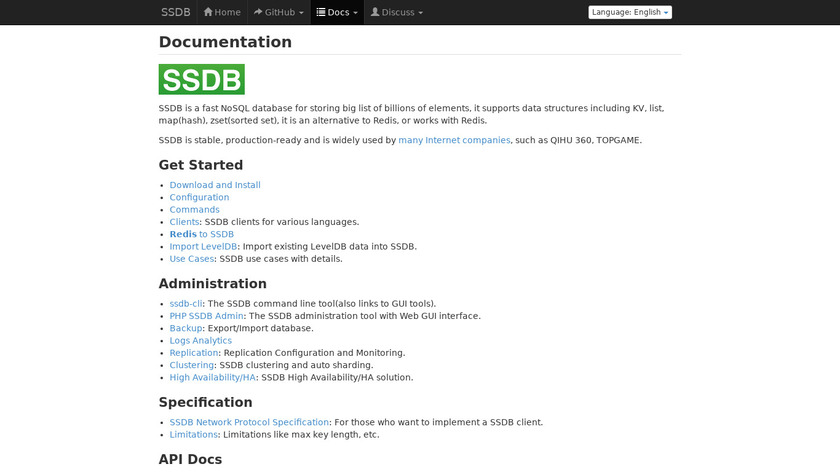
Task: Open the Language: English selector
Action: coord(630,12)
